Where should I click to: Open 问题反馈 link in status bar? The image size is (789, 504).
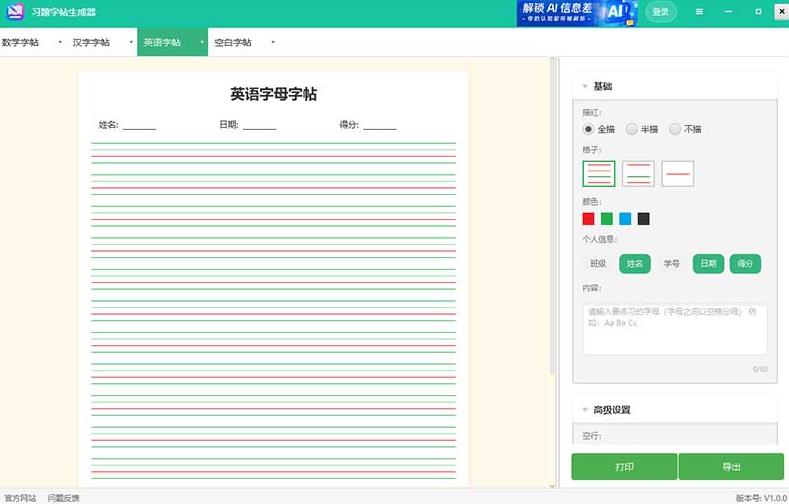coord(63,498)
